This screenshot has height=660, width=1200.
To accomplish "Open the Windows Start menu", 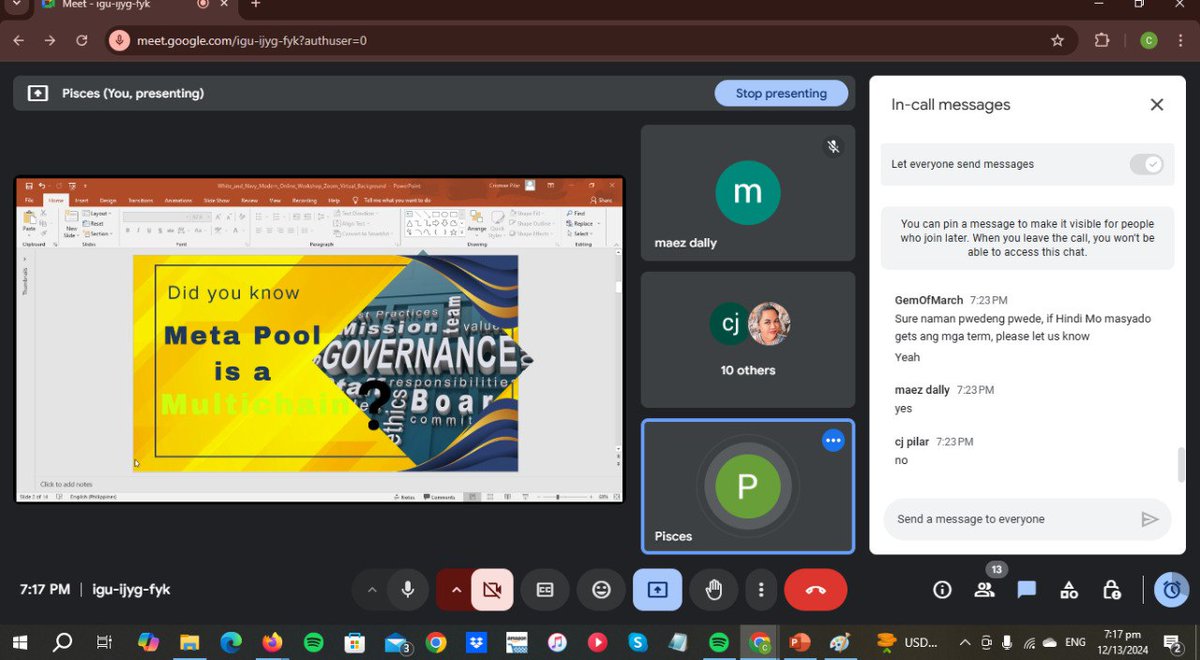I will 19,643.
